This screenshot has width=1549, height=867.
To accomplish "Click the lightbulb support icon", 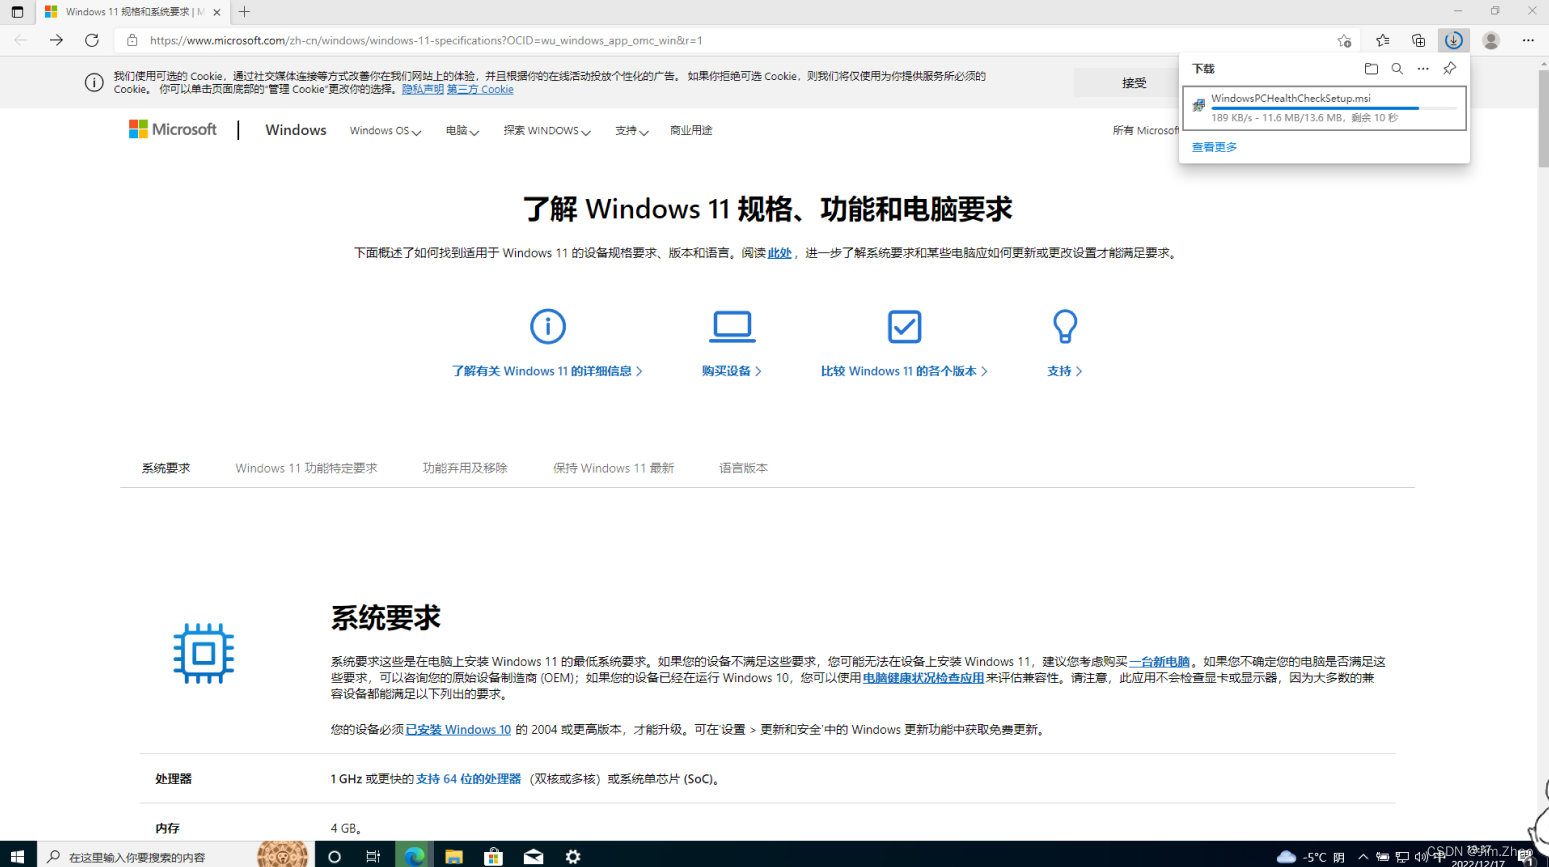I will click(1065, 326).
